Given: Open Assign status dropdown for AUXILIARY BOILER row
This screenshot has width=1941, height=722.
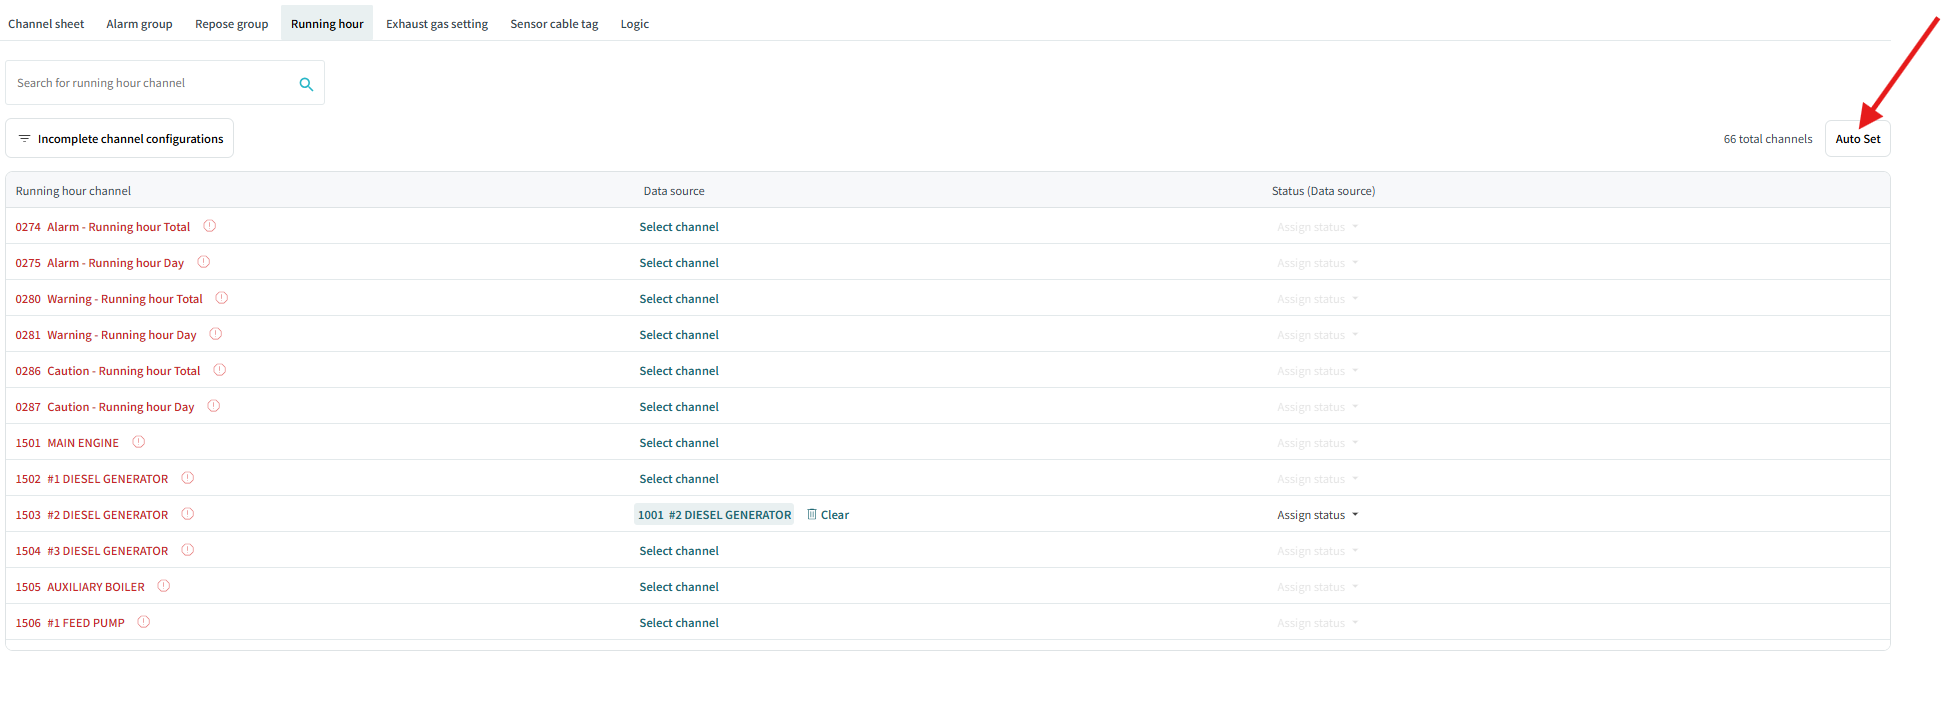Looking at the screenshot, I should point(1317,587).
